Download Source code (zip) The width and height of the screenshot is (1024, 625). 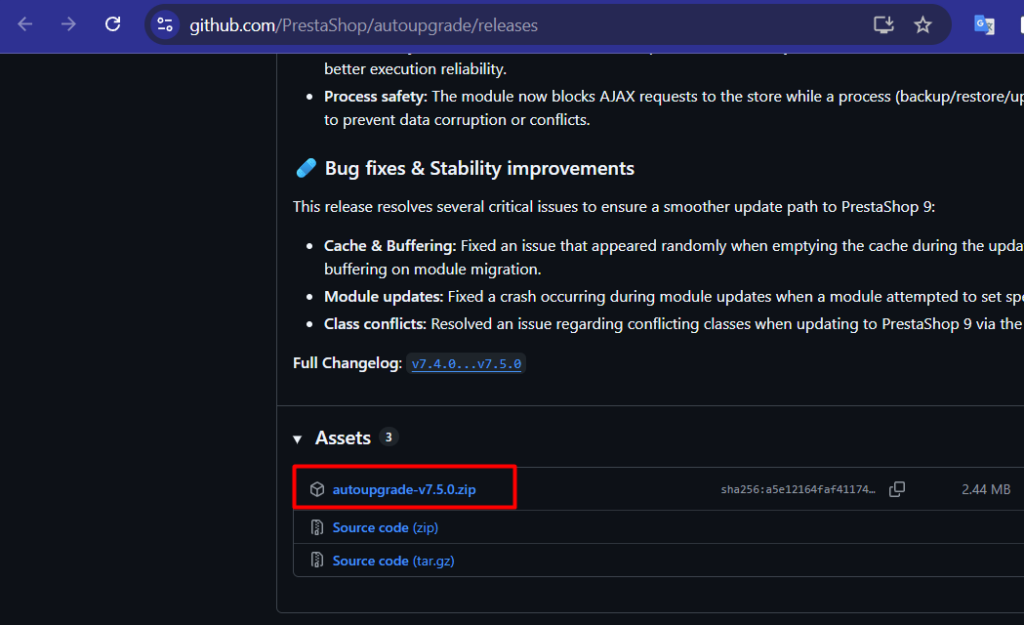[x=385, y=527]
